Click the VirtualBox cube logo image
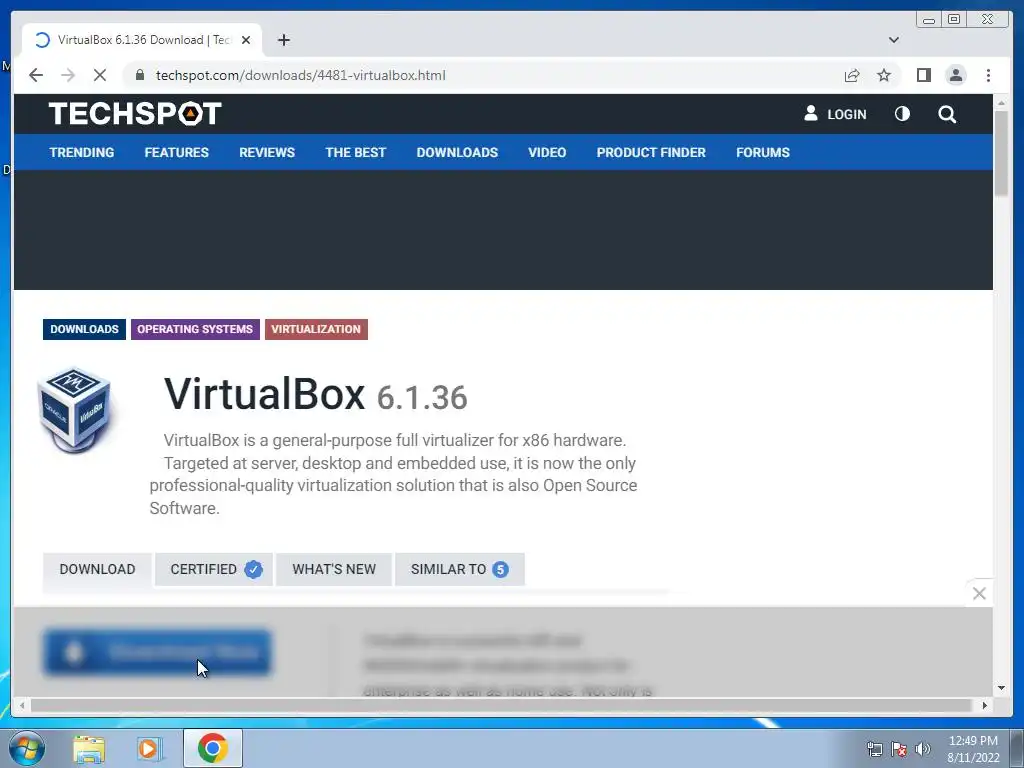This screenshot has width=1024, height=768. [x=76, y=410]
